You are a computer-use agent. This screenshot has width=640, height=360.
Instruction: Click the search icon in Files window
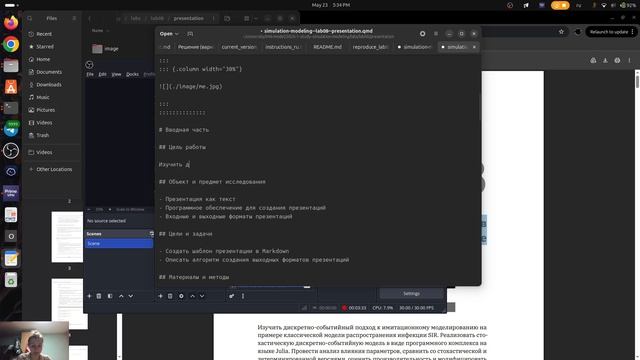coord(30,18)
